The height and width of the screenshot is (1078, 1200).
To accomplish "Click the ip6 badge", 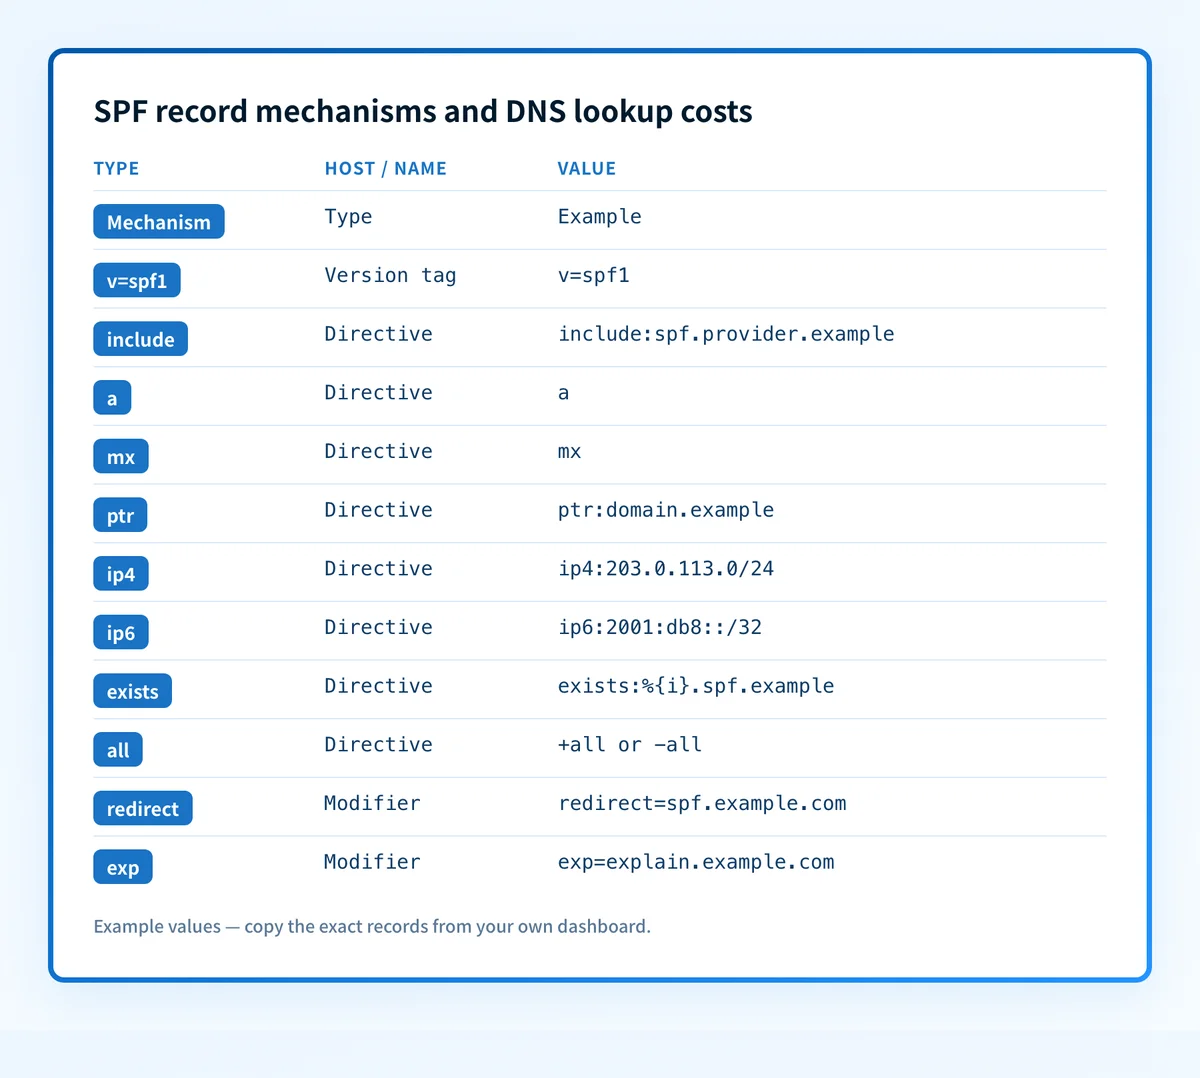I will pyautogui.click(x=121, y=633).
